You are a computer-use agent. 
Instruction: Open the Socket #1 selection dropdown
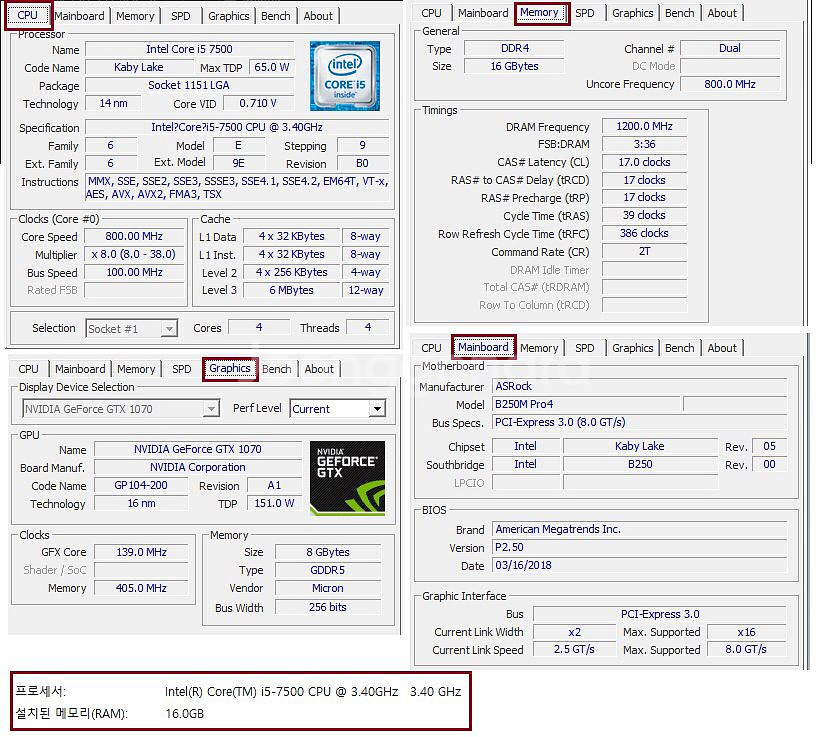(168, 329)
